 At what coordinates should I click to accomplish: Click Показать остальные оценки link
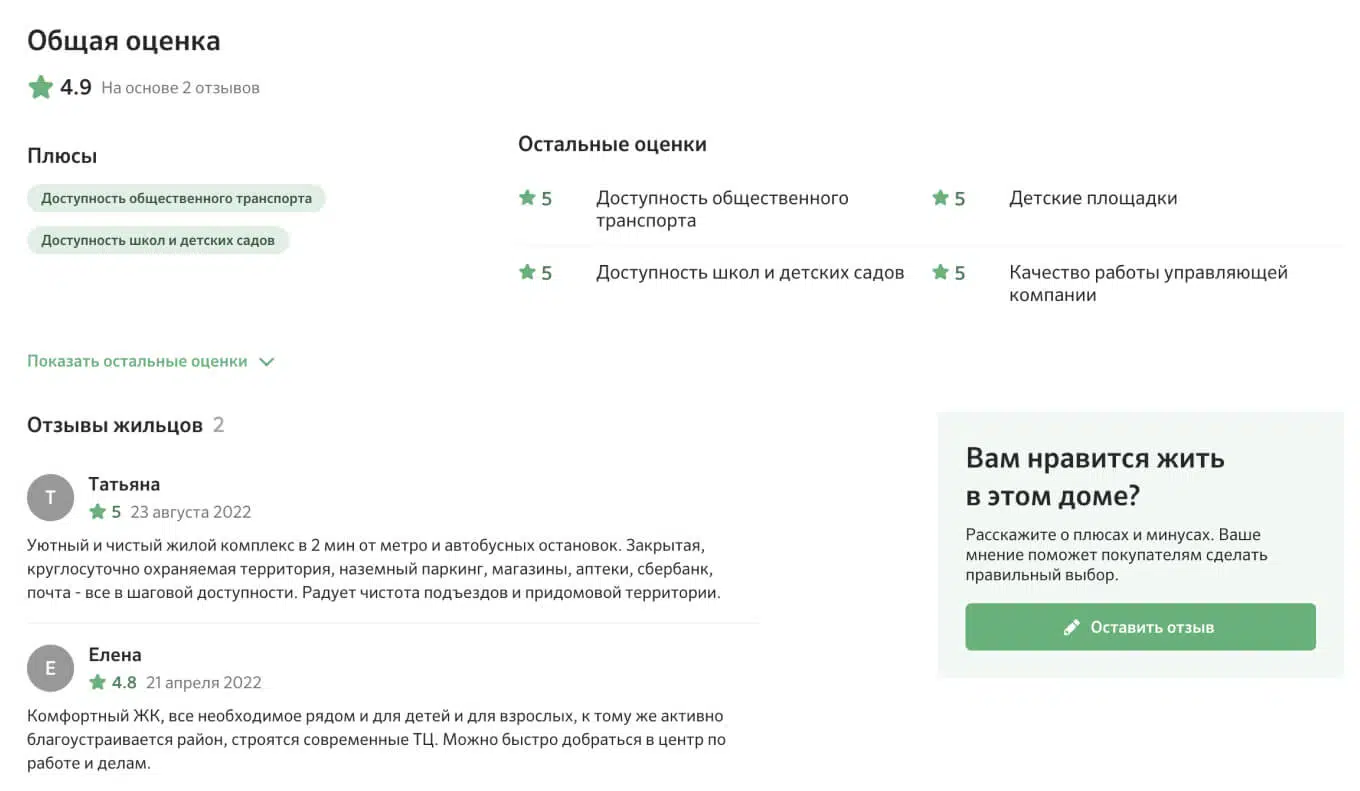tap(137, 361)
